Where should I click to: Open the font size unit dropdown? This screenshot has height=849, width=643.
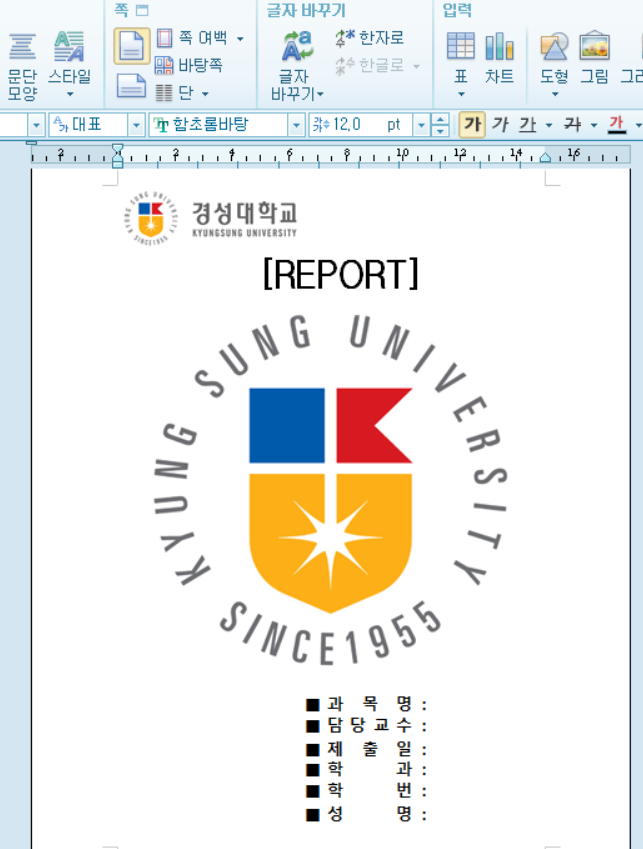click(x=421, y=125)
